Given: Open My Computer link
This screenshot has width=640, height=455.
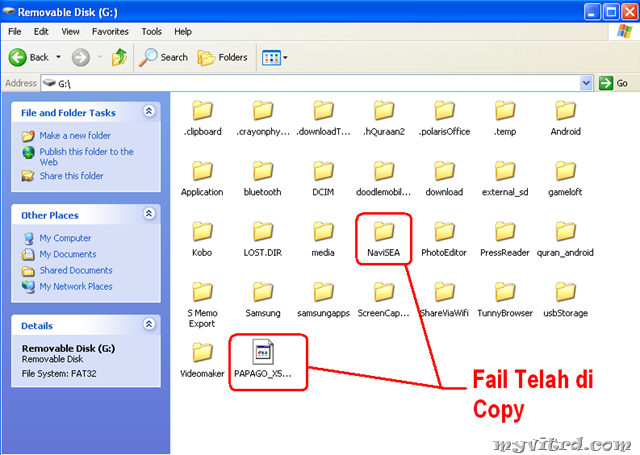Looking at the screenshot, I should [x=65, y=238].
